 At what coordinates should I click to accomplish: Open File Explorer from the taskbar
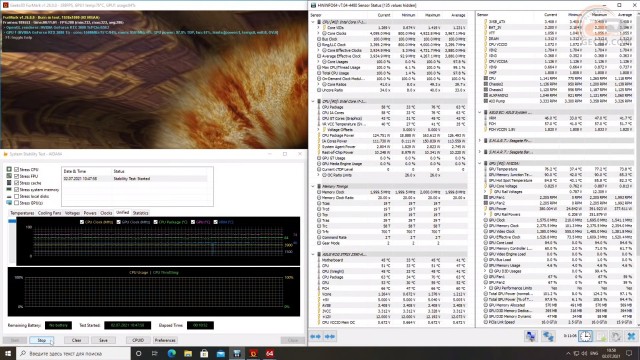click(188, 353)
